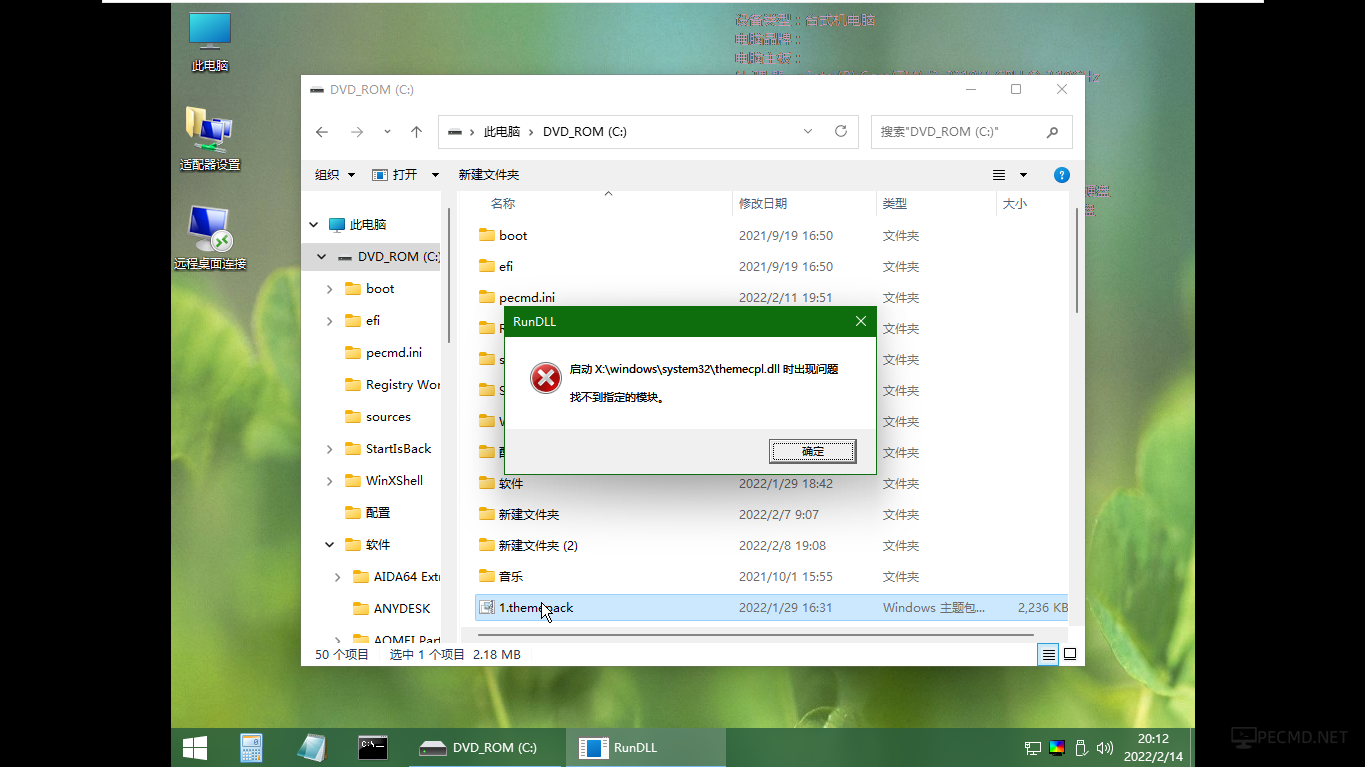Select sources folder in tree
Image resolution: width=1365 pixels, height=767 pixels.
(x=377, y=417)
